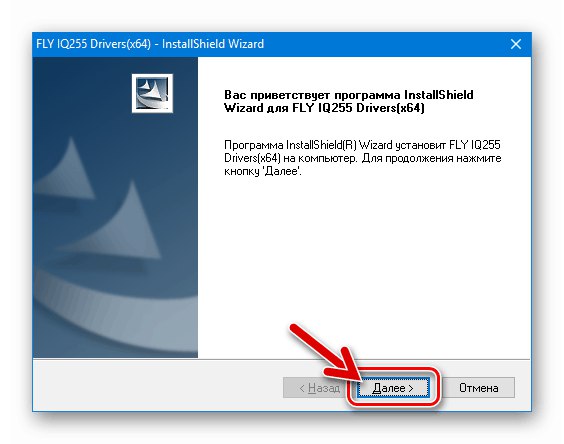This screenshot has width=564, height=444.
Task: Click the quoted word 'Далее' in instructions
Action: click(282, 171)
